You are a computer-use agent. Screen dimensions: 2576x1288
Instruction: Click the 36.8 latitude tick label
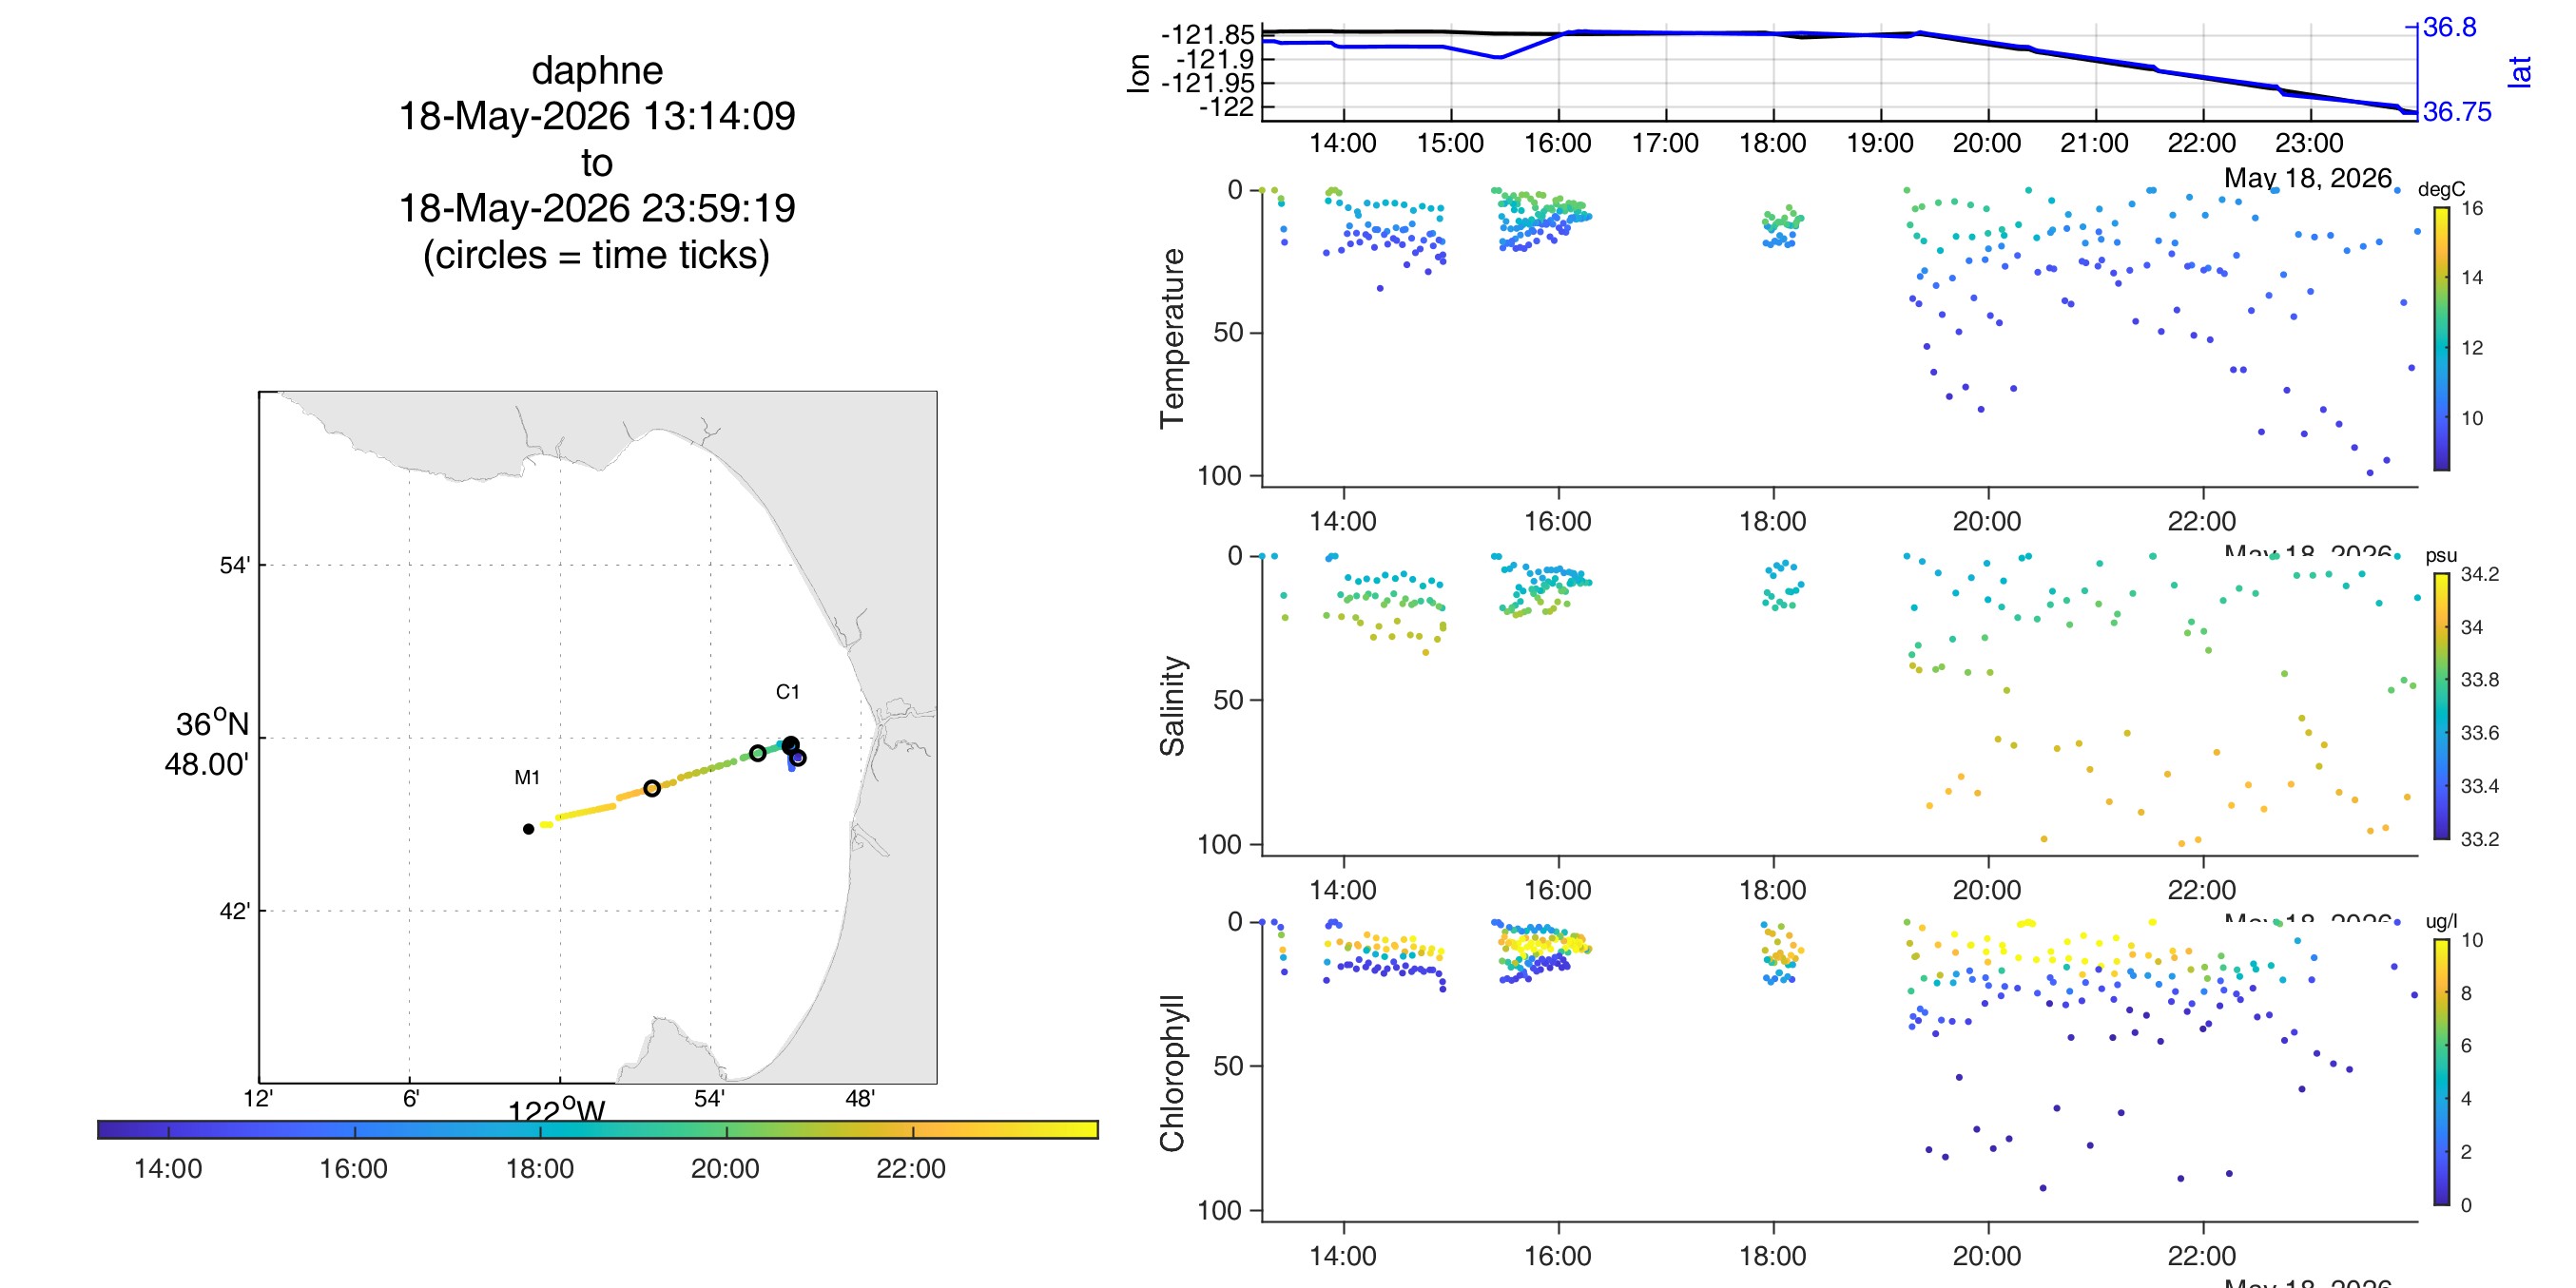(x=2450, y=27)
